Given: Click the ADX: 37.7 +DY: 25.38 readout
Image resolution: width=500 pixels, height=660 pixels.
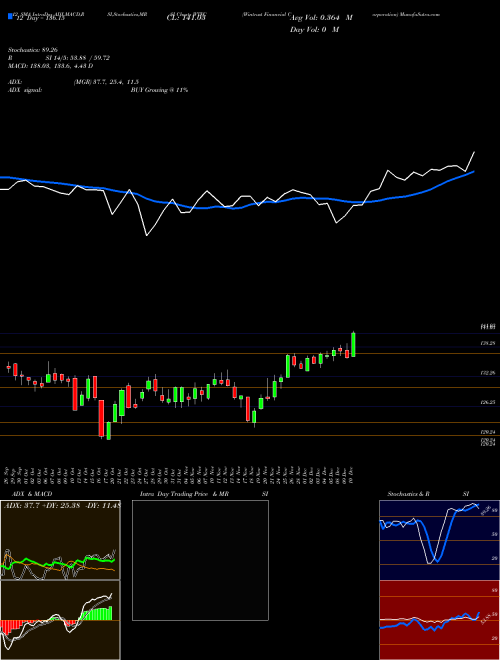Looking at the screenshot, I should (x=62, y=505).
